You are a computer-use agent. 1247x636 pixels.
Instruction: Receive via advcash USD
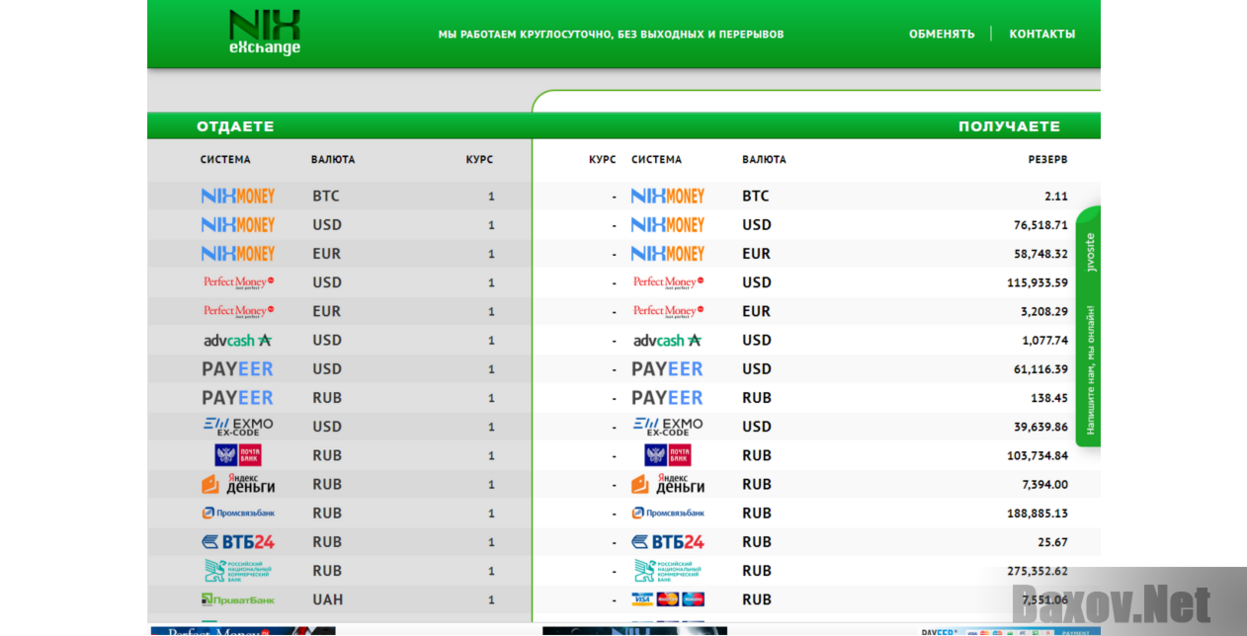click(x=817, y=340)
